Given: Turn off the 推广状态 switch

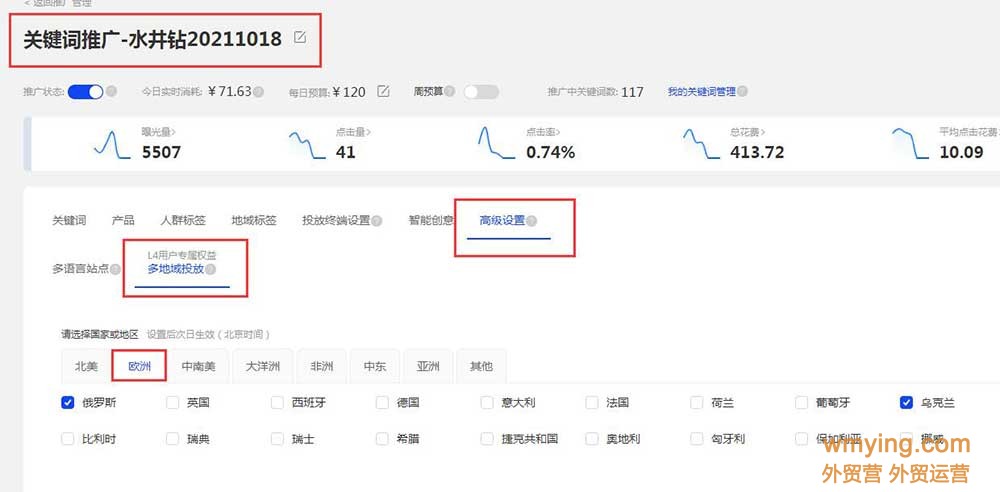Looking at the screenshot, I should pos(85,92).
